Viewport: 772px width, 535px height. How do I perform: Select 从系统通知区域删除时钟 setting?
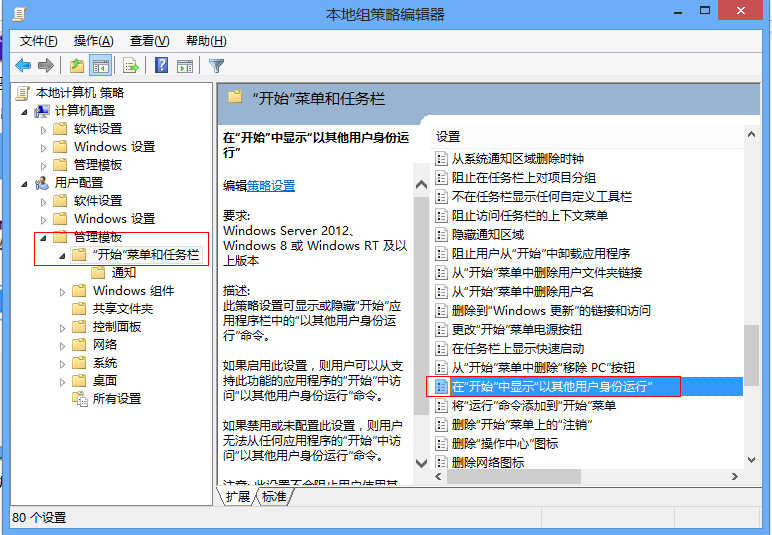pos(517,158)
